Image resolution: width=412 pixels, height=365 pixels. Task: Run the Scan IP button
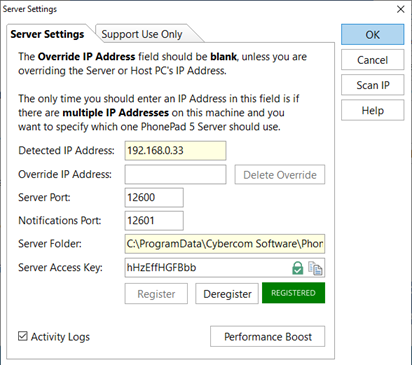[x=372, y=85]
